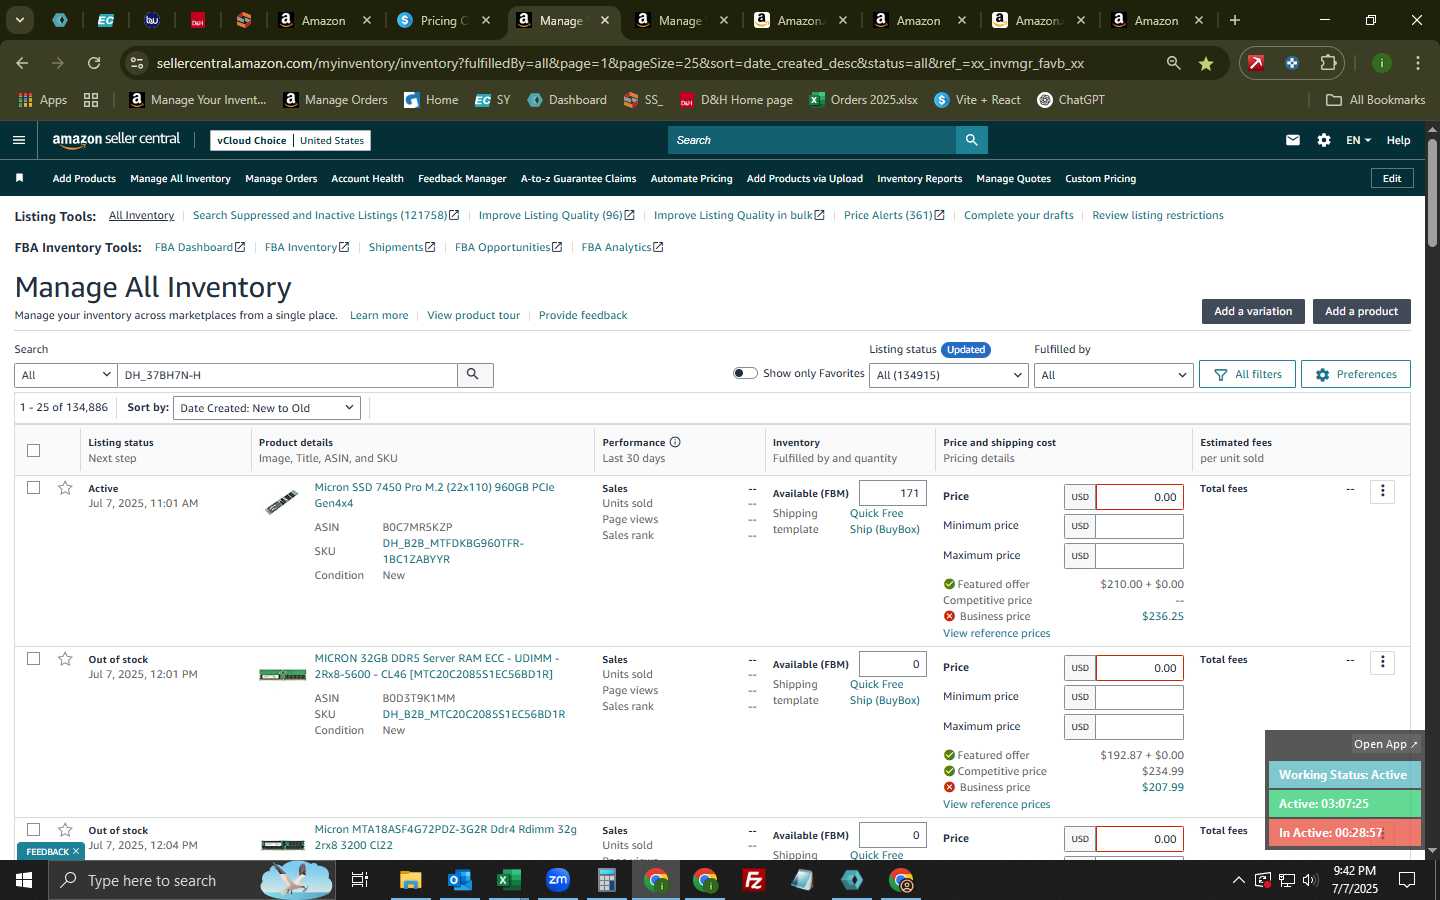Click Add a variation button
Image resolution: width=1440 pixels, height=900 pixels.
(x=1253, y=311)
